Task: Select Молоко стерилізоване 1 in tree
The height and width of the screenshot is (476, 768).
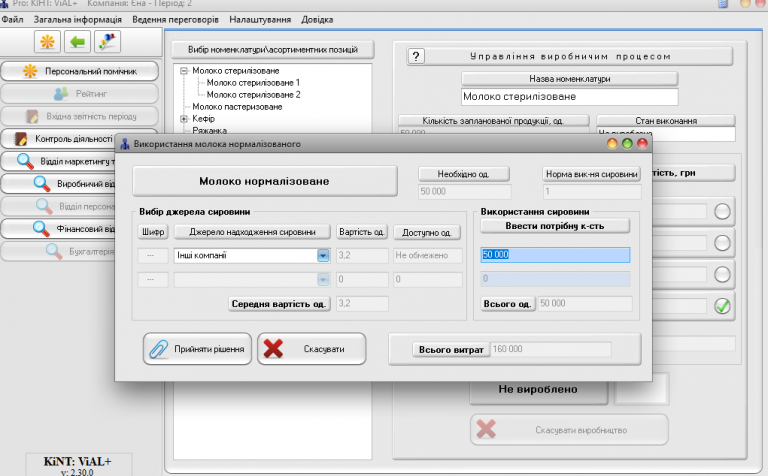Action: click(x=253, y=83)
